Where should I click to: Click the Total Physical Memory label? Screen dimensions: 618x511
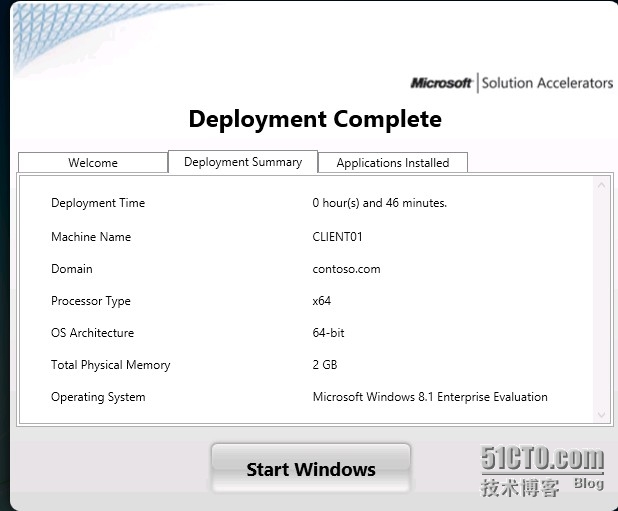tap(111, 365)
